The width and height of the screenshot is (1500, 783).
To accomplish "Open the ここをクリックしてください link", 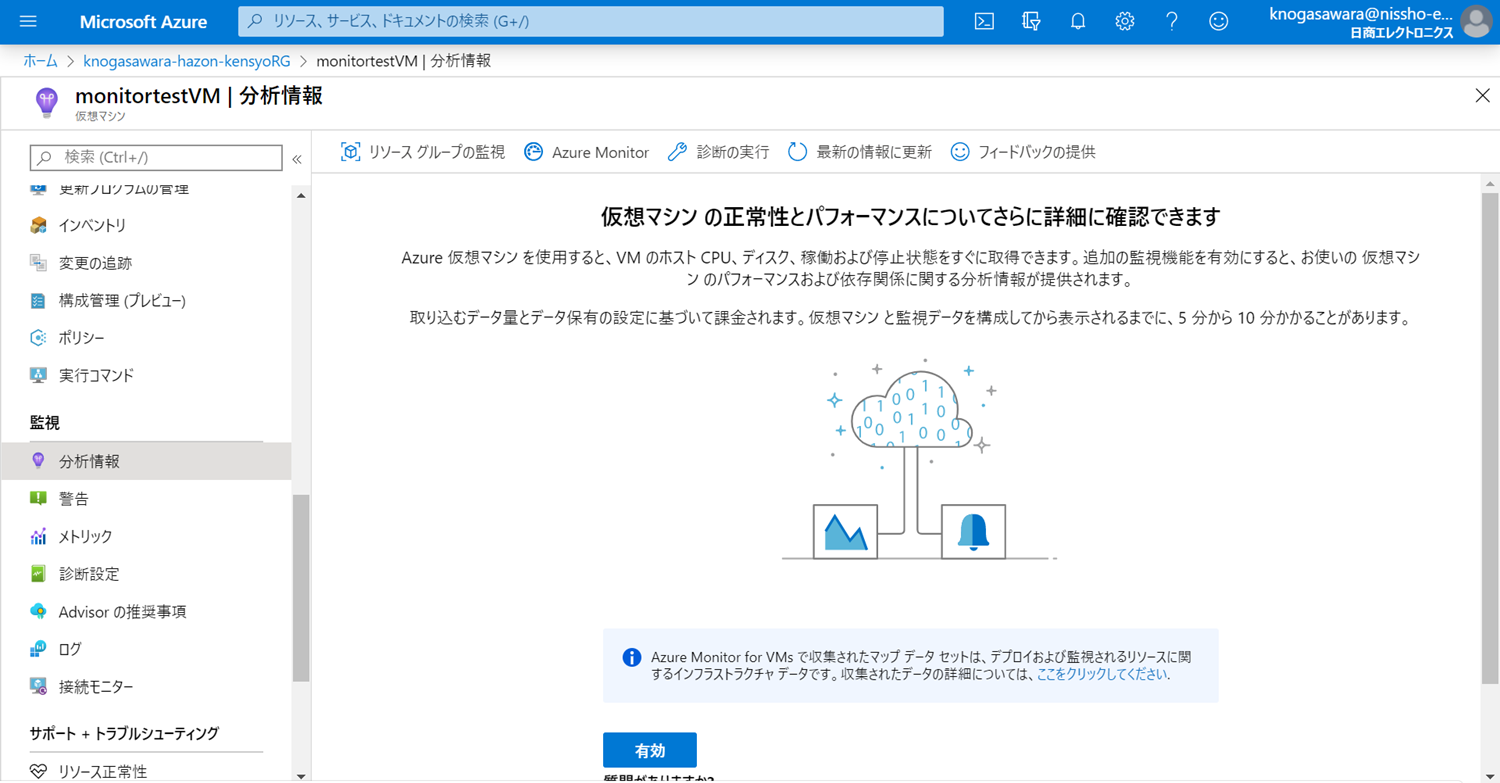I will [x=1102, y=674].
